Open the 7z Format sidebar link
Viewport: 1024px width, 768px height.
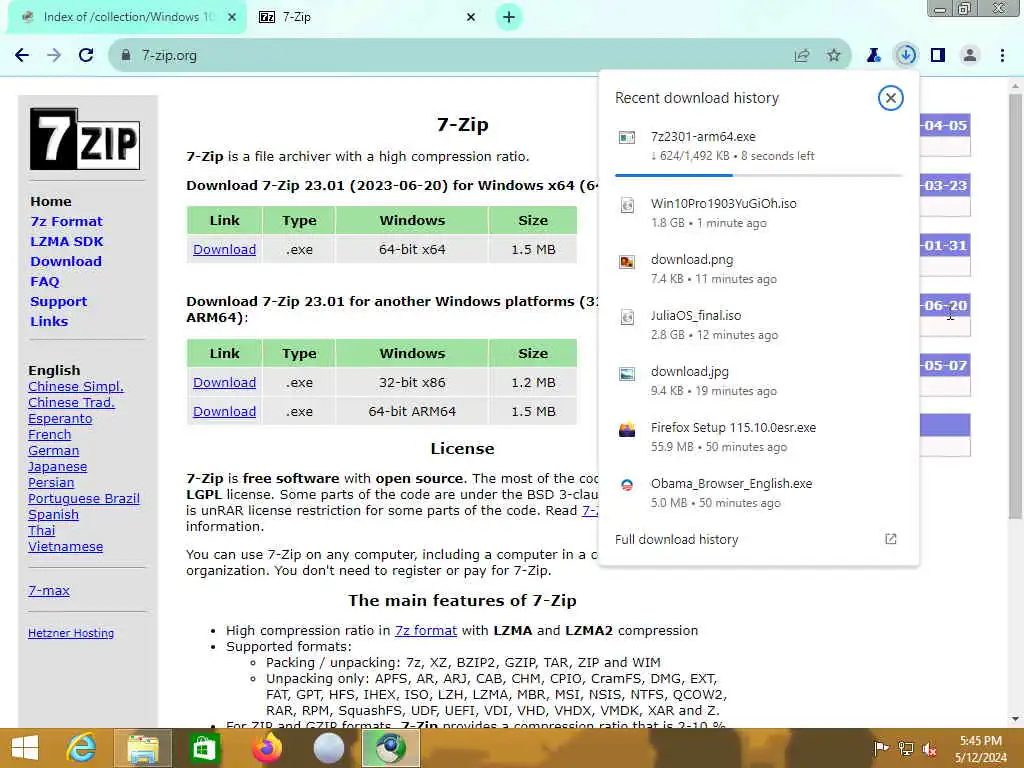[x=67, y=221]
